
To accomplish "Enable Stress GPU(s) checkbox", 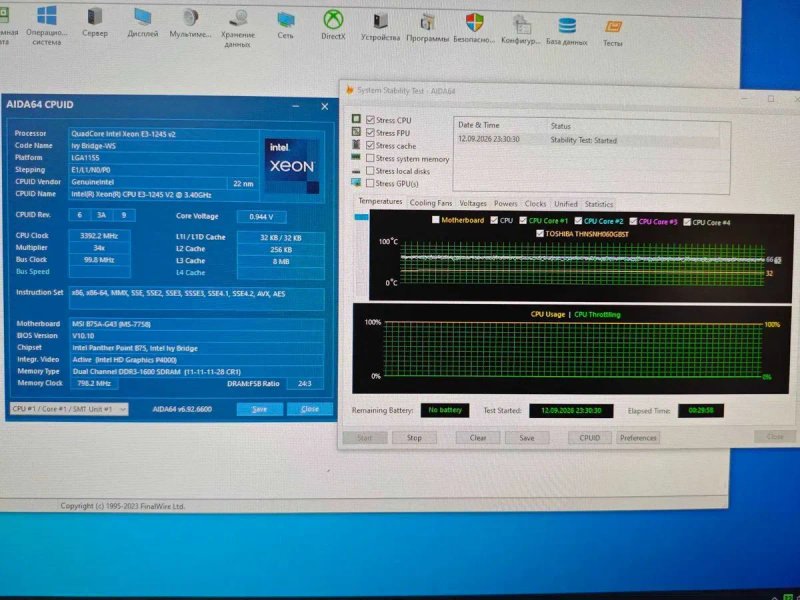I will [370, 183].
